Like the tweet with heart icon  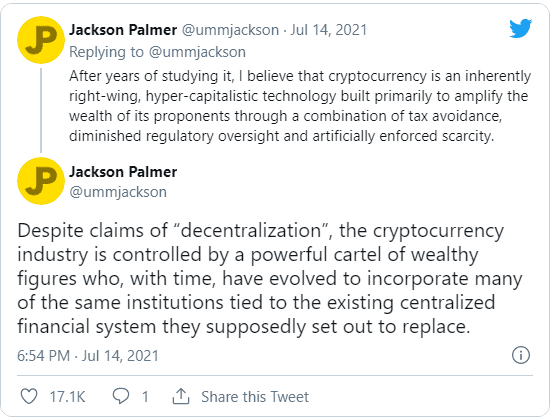[29, 397]
